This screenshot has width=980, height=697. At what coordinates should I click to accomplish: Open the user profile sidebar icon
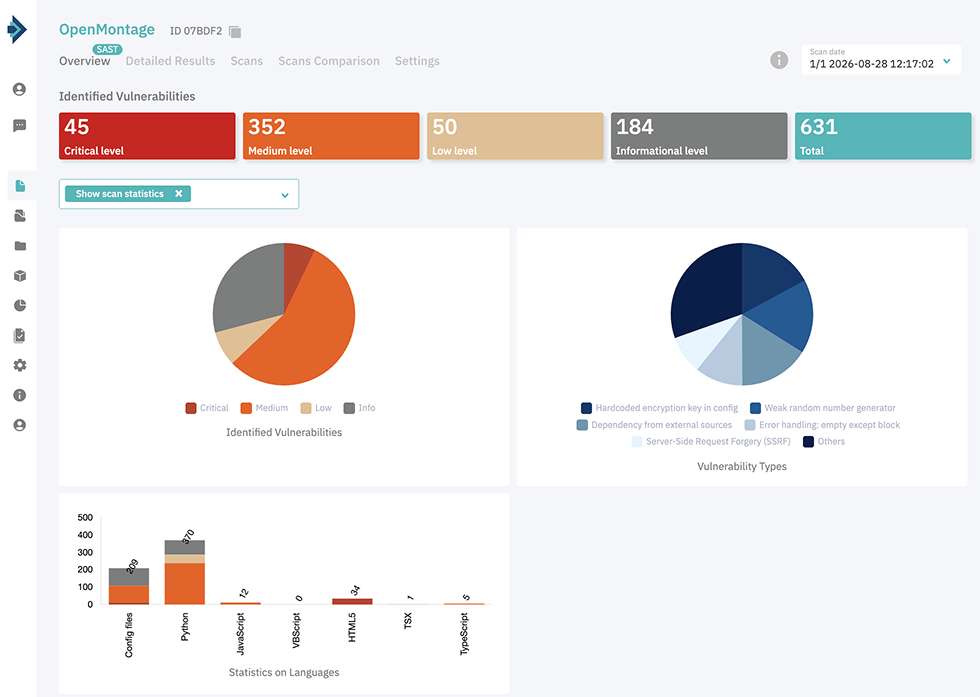point(19,89)
